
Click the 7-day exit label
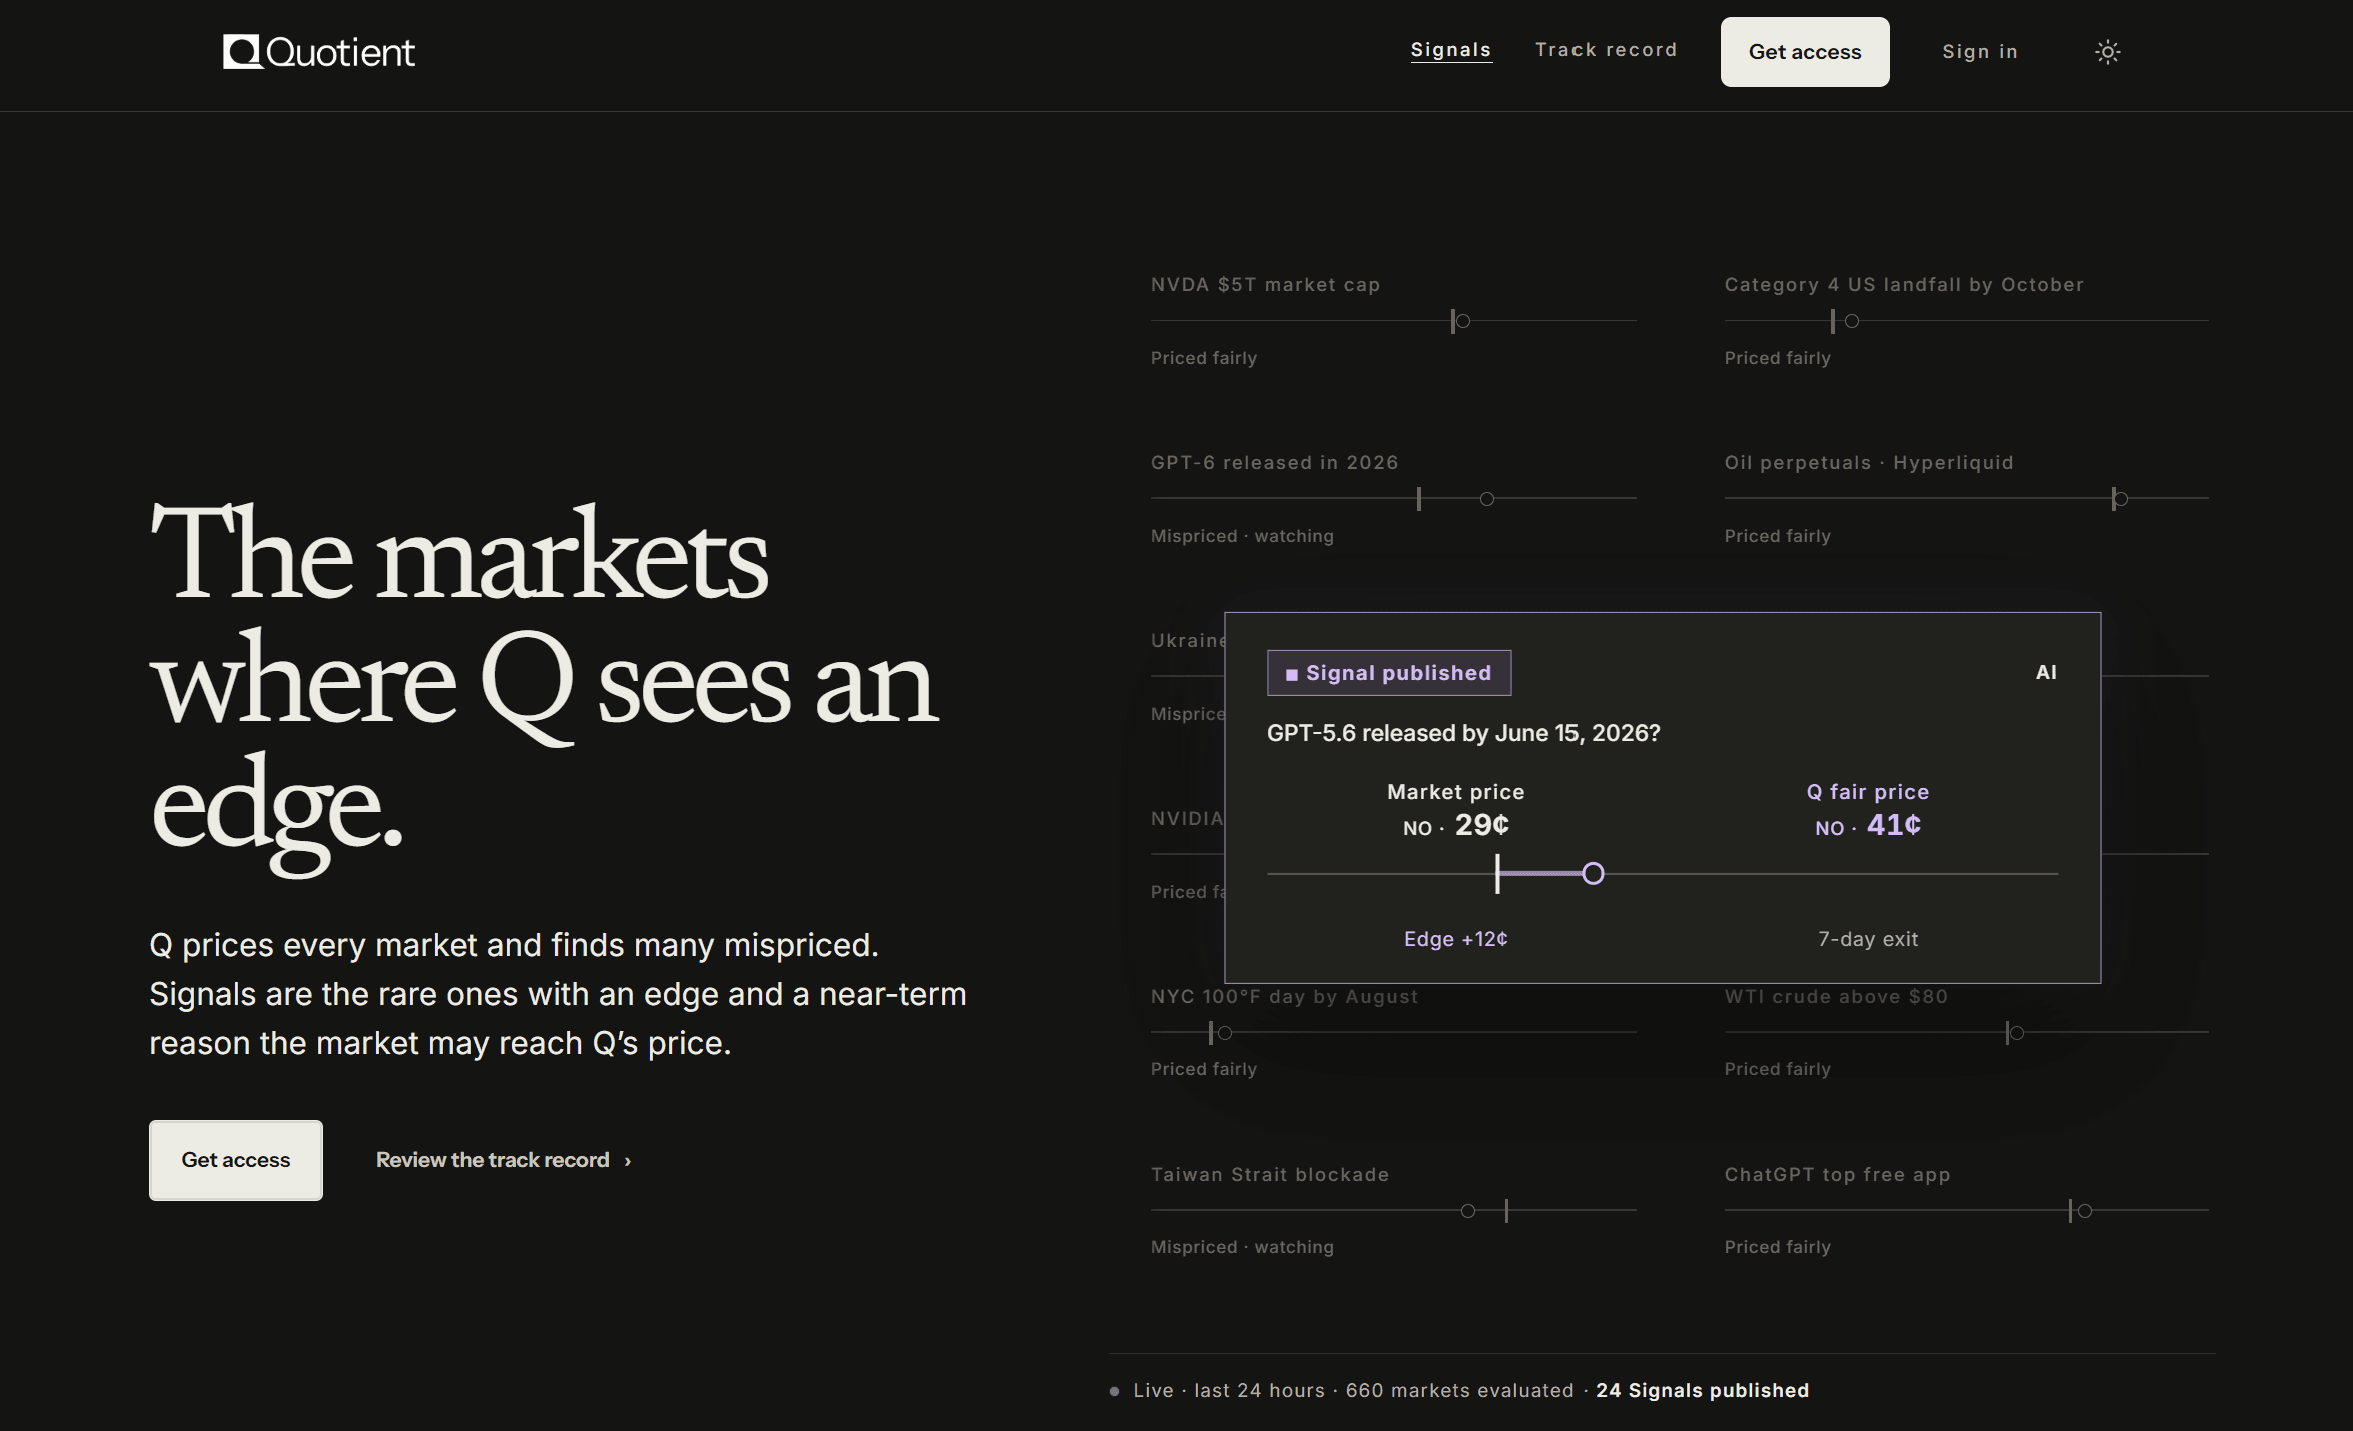click(x=1868, y=939)
